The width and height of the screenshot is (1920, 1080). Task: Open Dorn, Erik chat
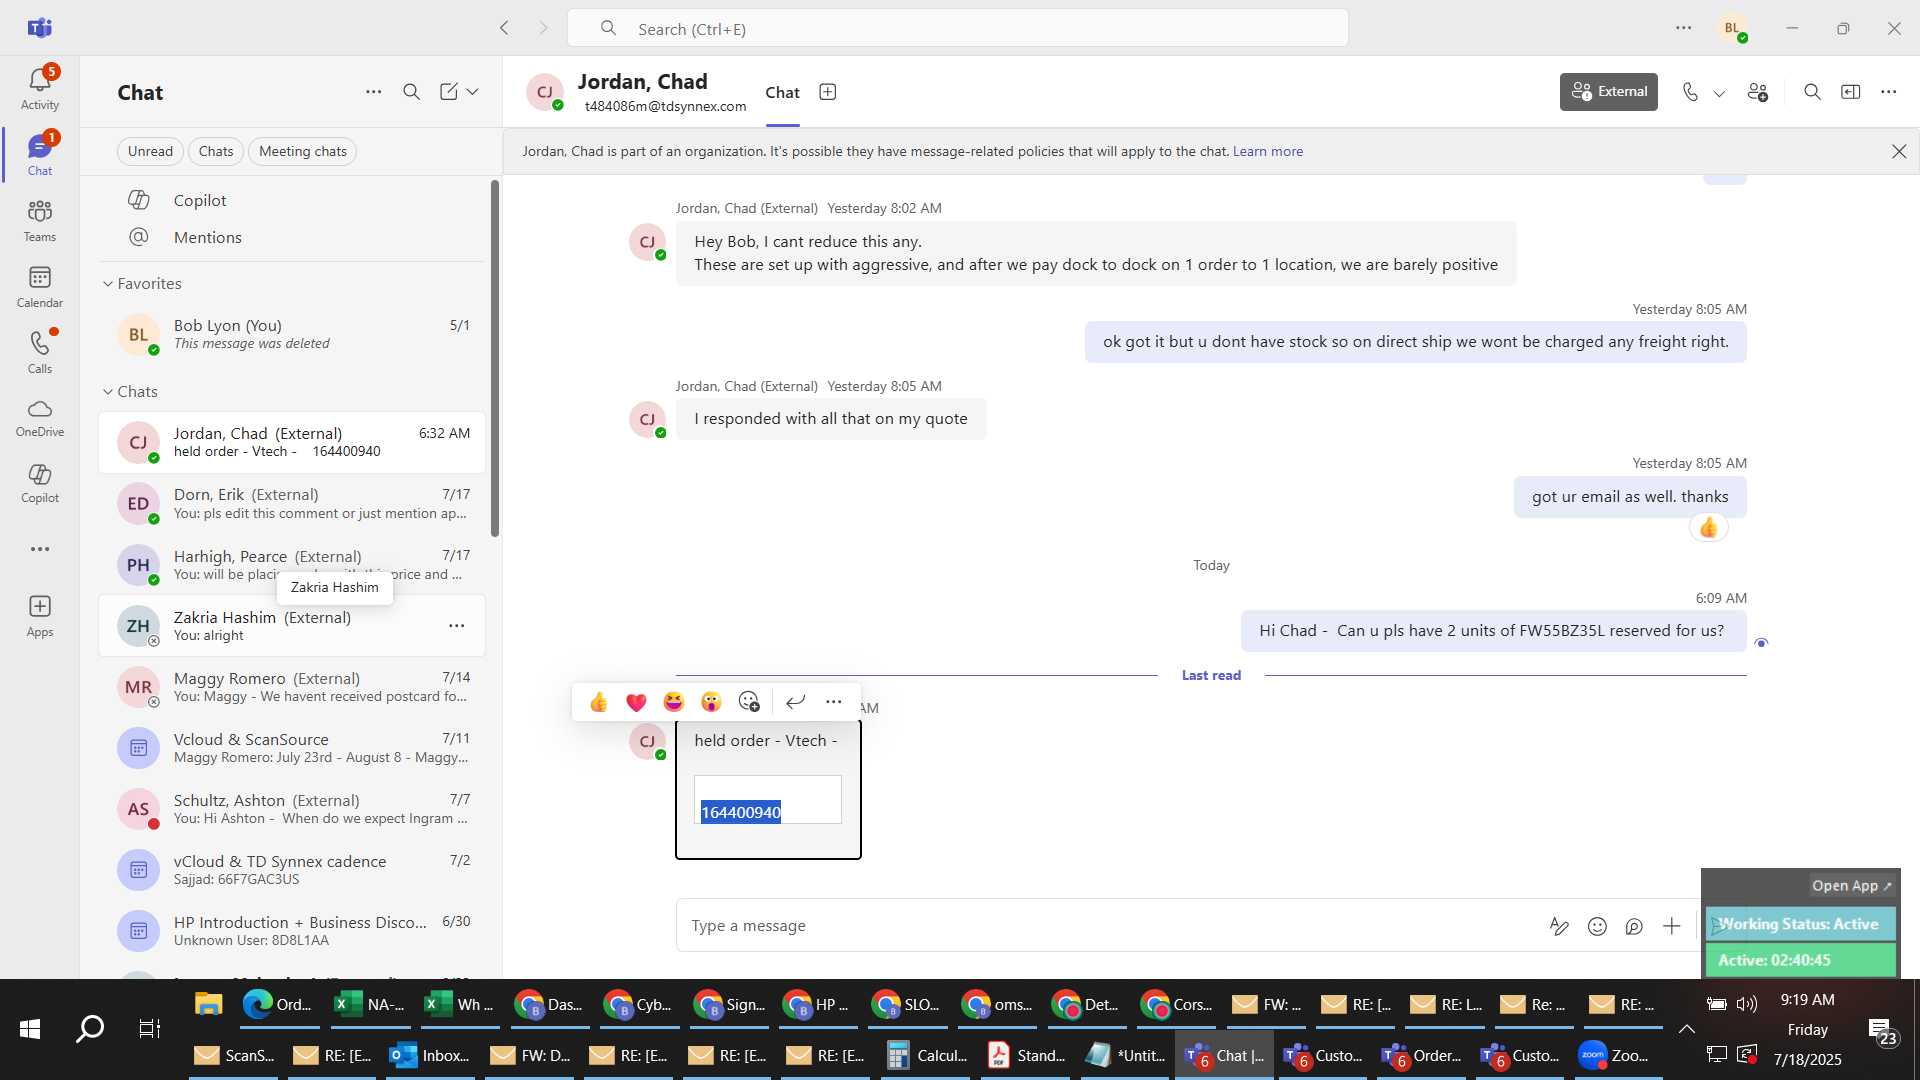(x=292, y=504)
